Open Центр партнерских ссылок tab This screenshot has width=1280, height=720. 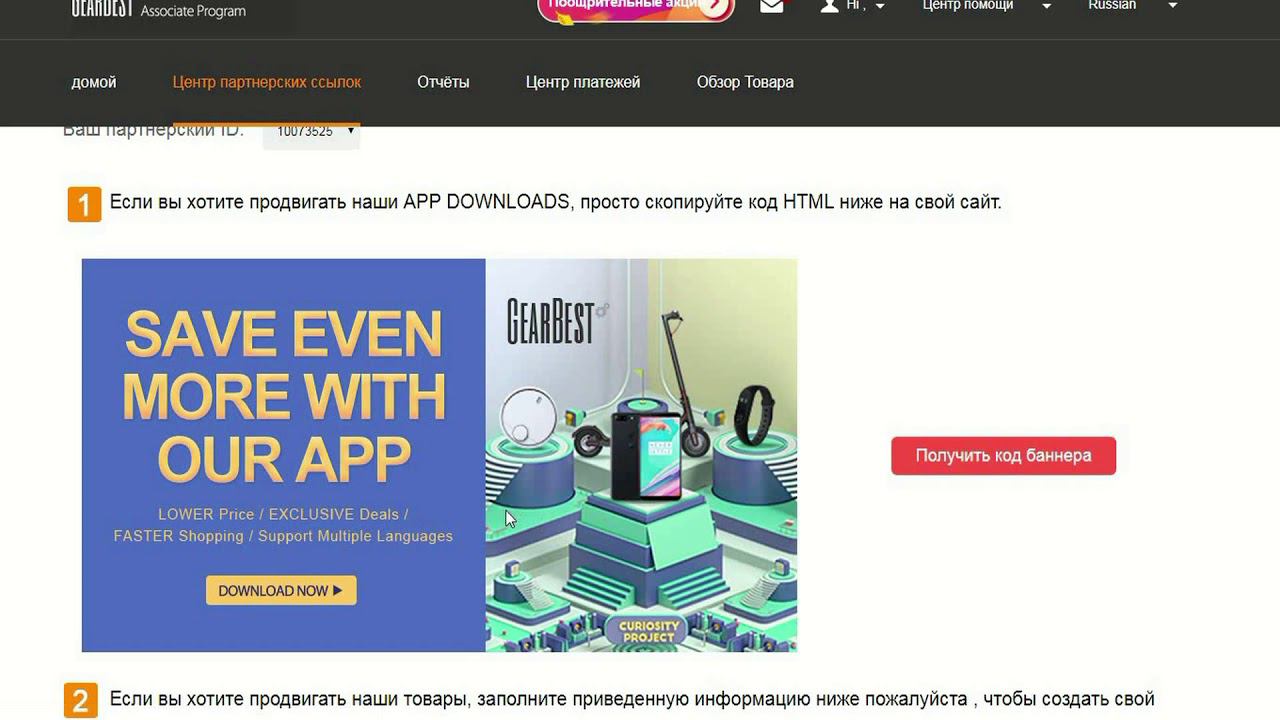(x=267, y=82)
